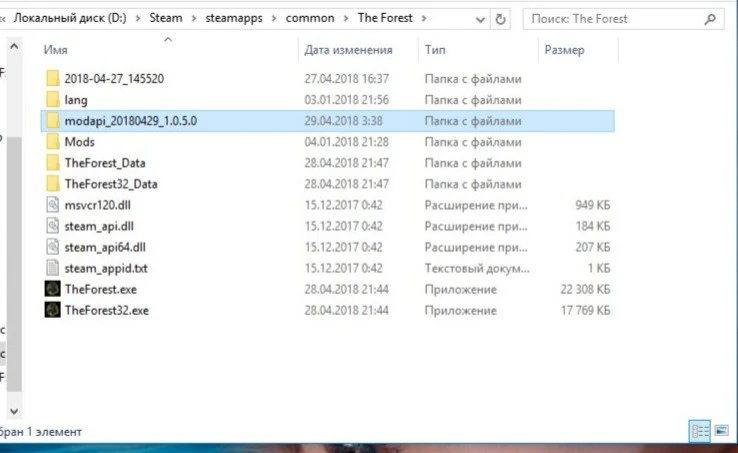Switch to large icons view layout
The width and height of the screenshot is (738, 453).
[721, 431]
